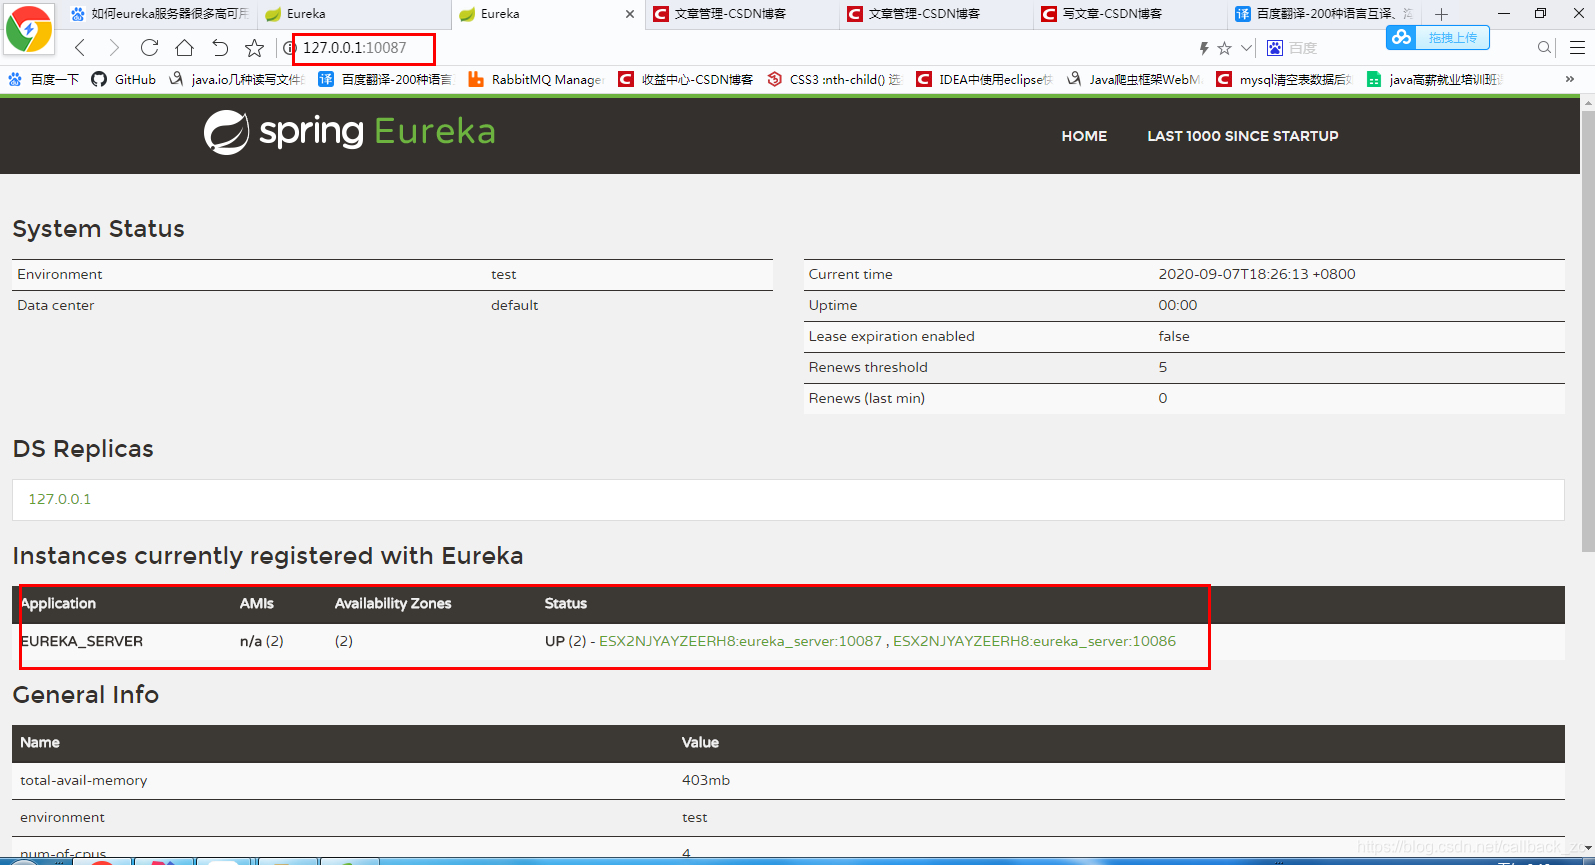Open IDEA中使用eclipse bookmark
Image resolution: width=1595 pixels, height=865 pixels.
pos(984,79)
